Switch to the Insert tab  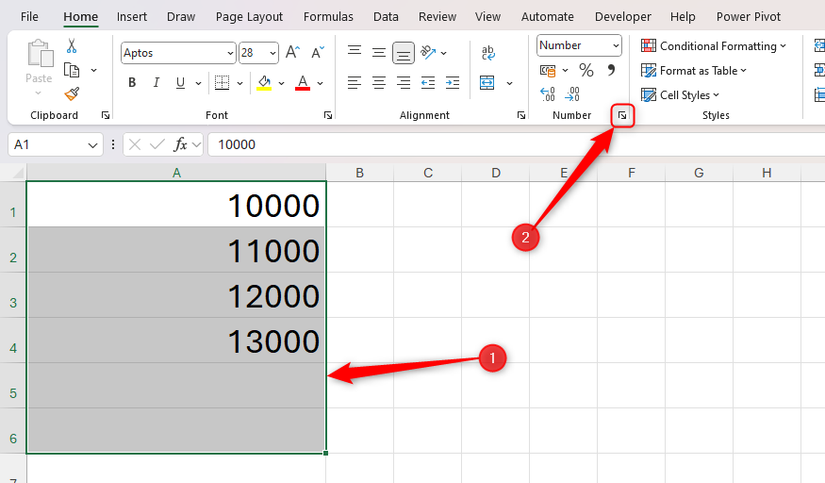(x=132, y=17)
